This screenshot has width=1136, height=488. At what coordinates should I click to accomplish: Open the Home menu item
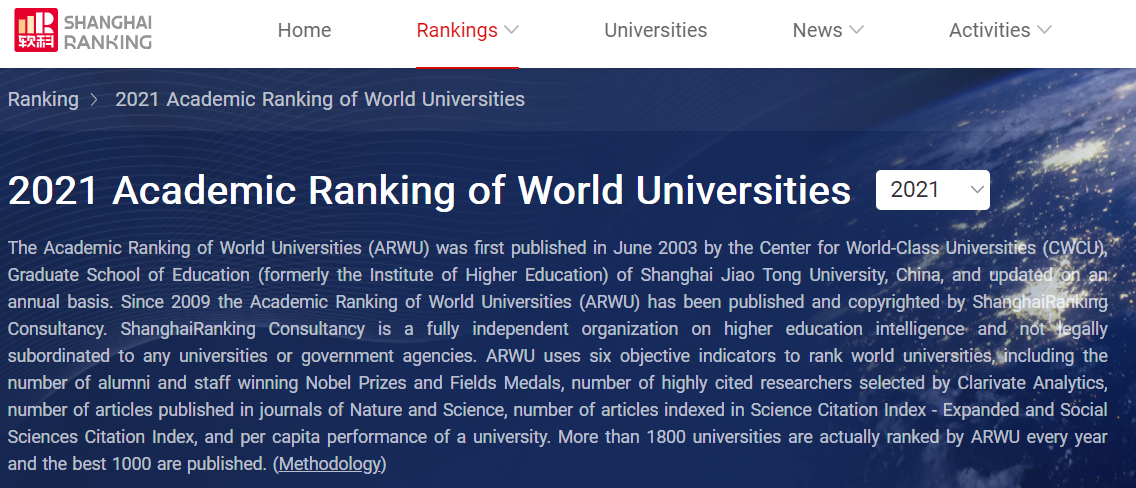pyautogui.click(x=304, y=30)
